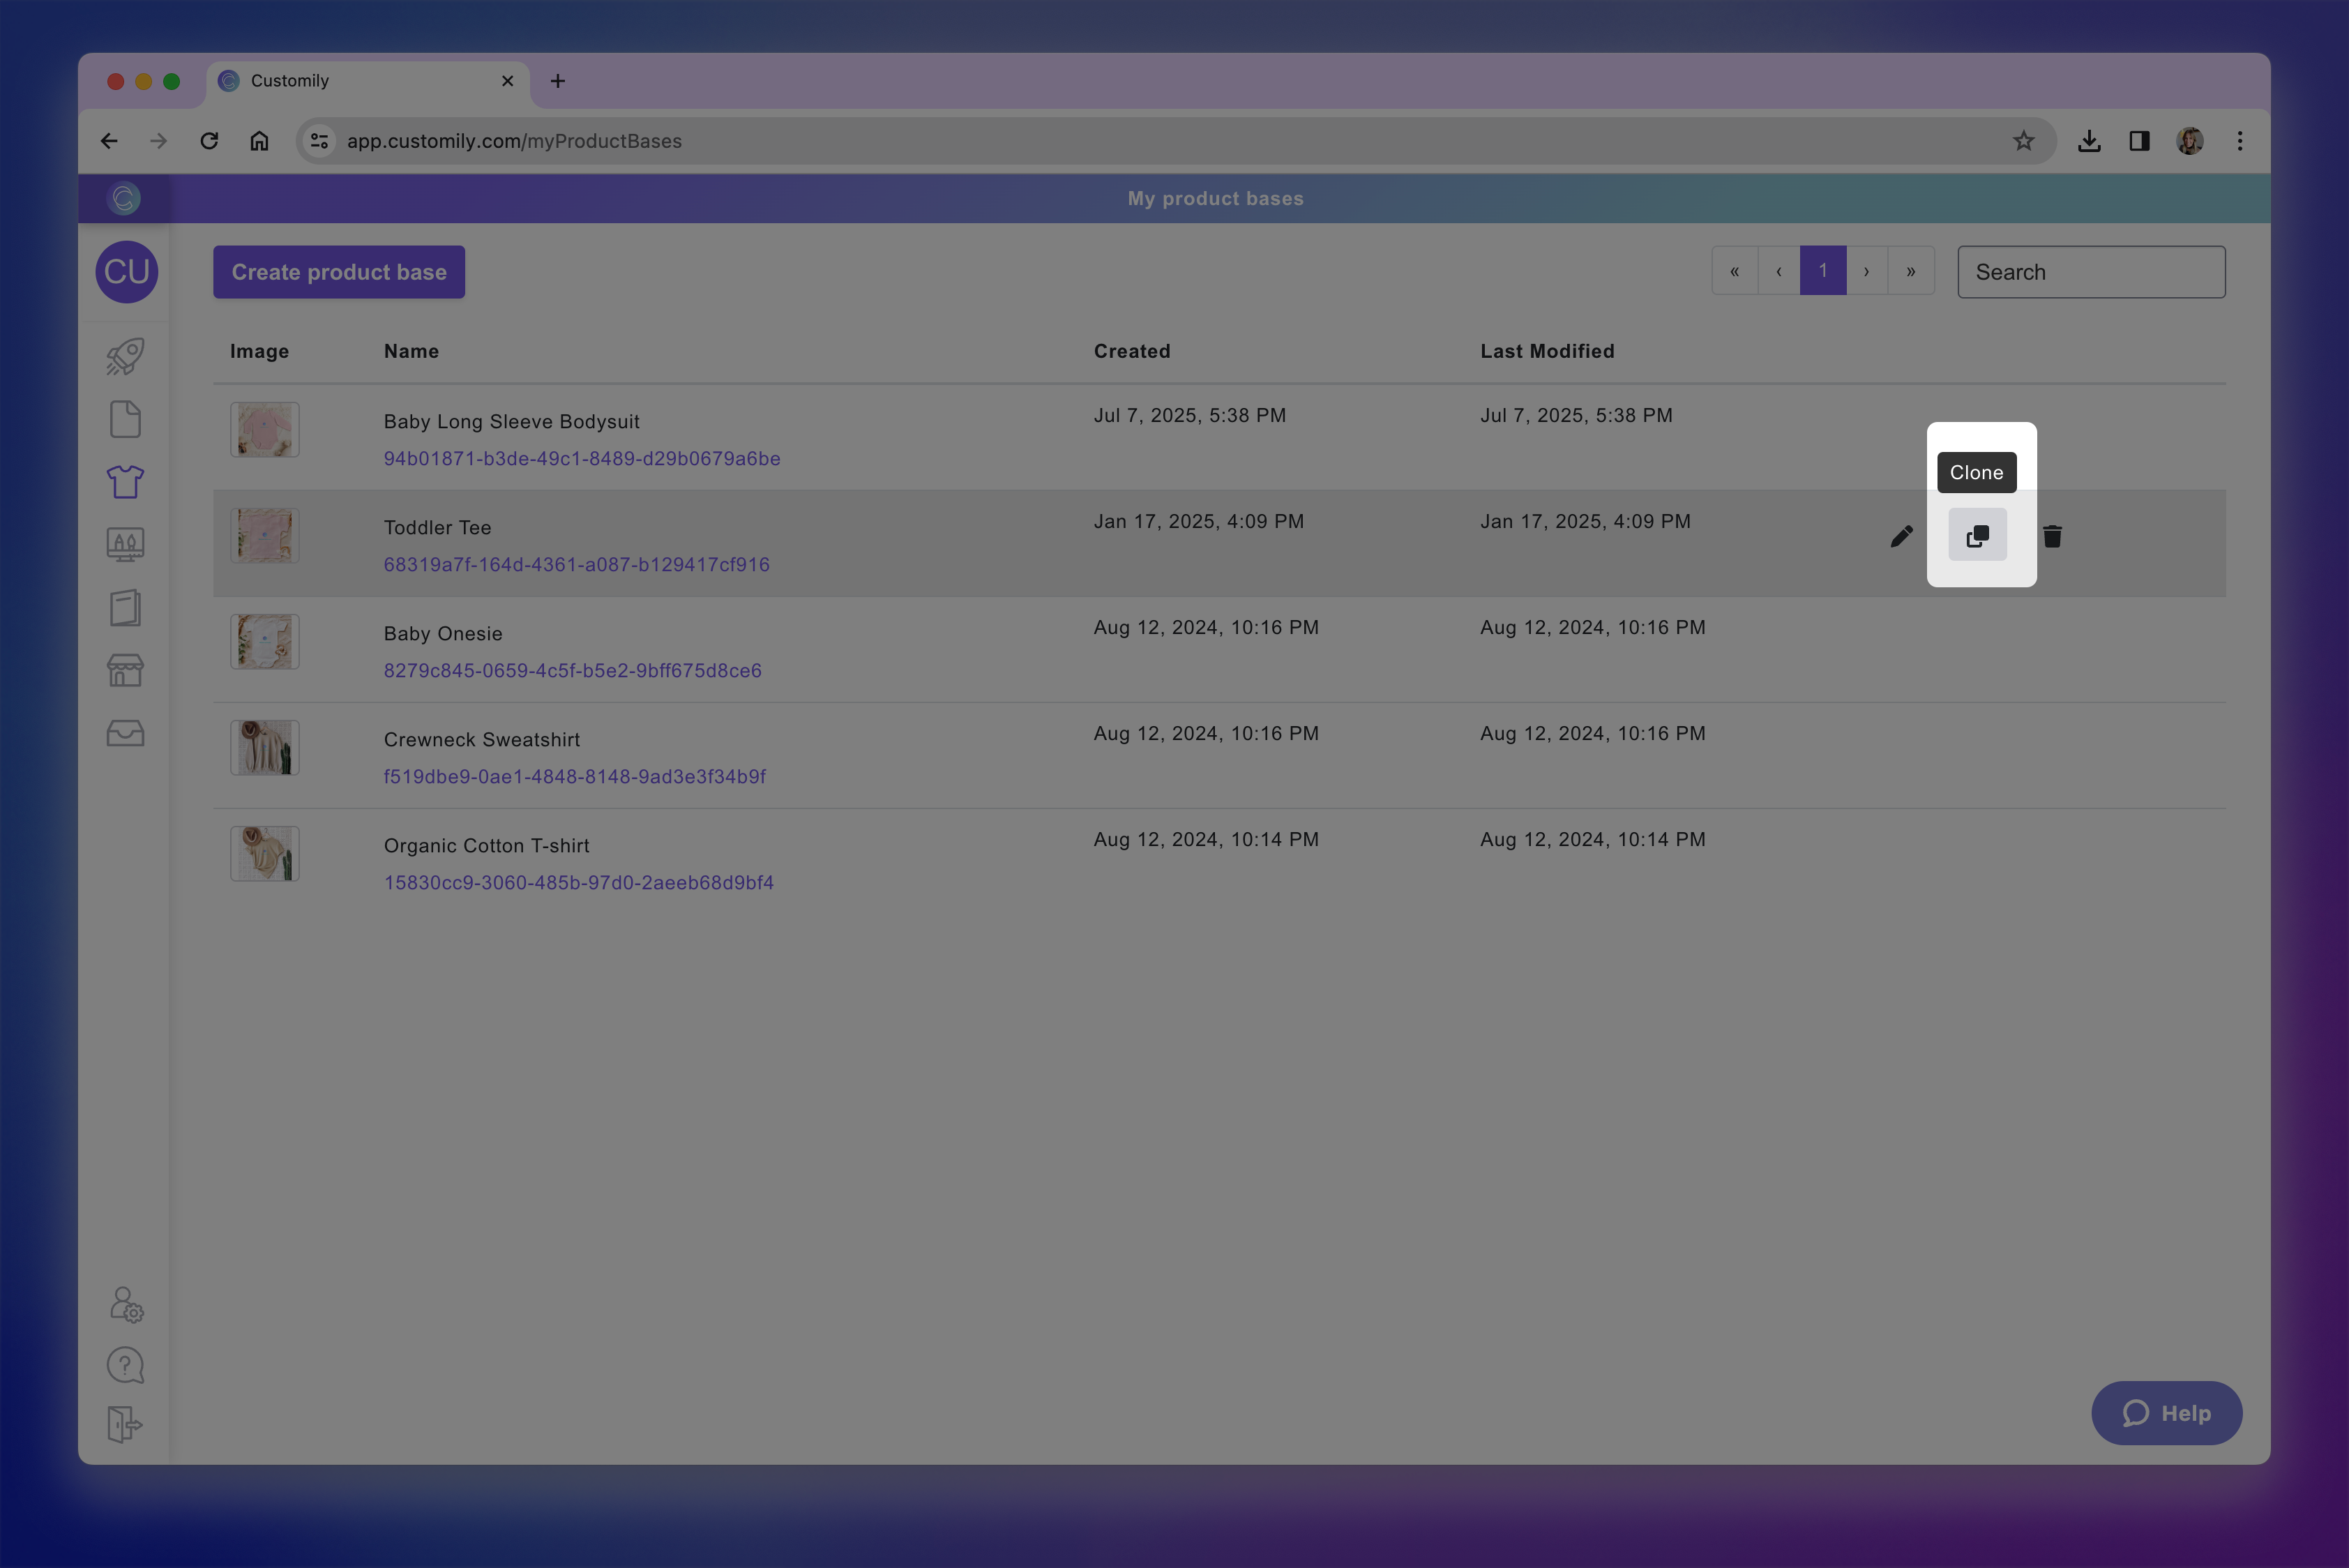Open the user settings icon in the sidebar

pos(126,1305)
